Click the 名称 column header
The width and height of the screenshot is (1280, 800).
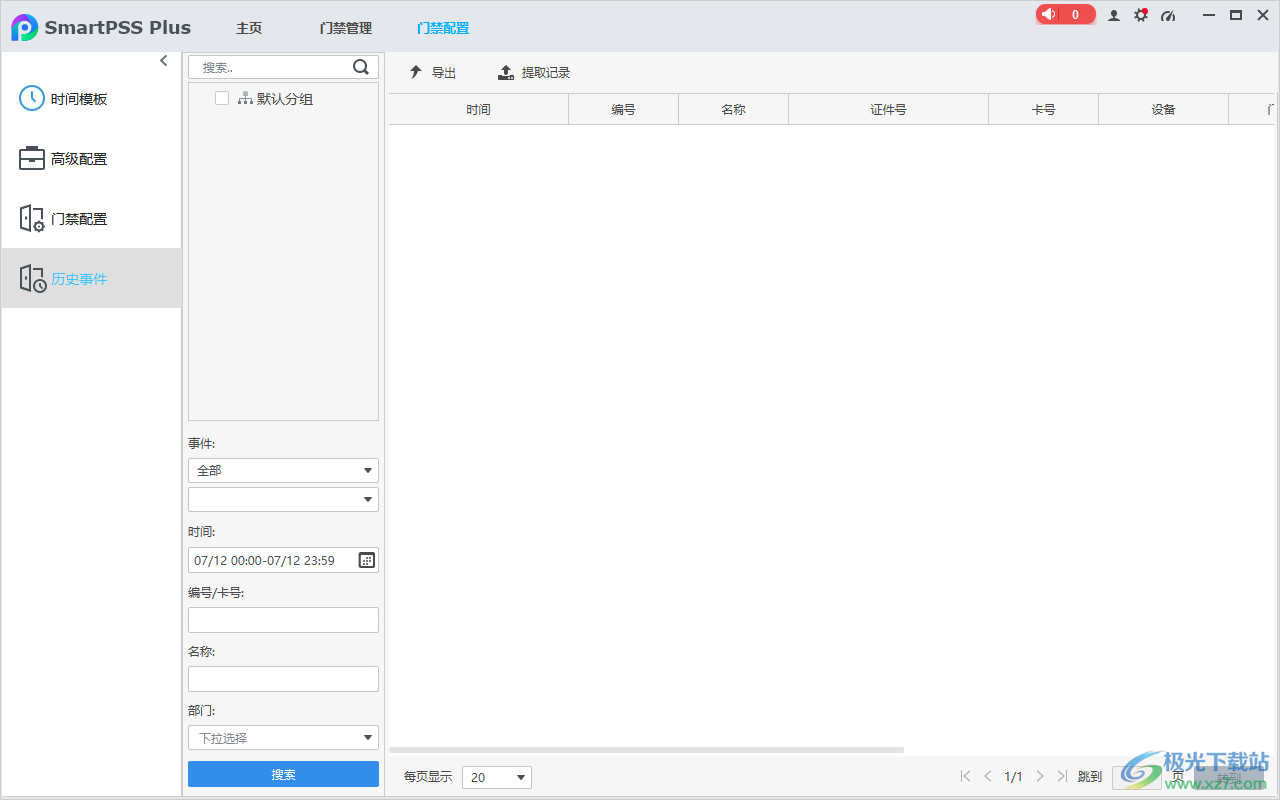(733, 109)
